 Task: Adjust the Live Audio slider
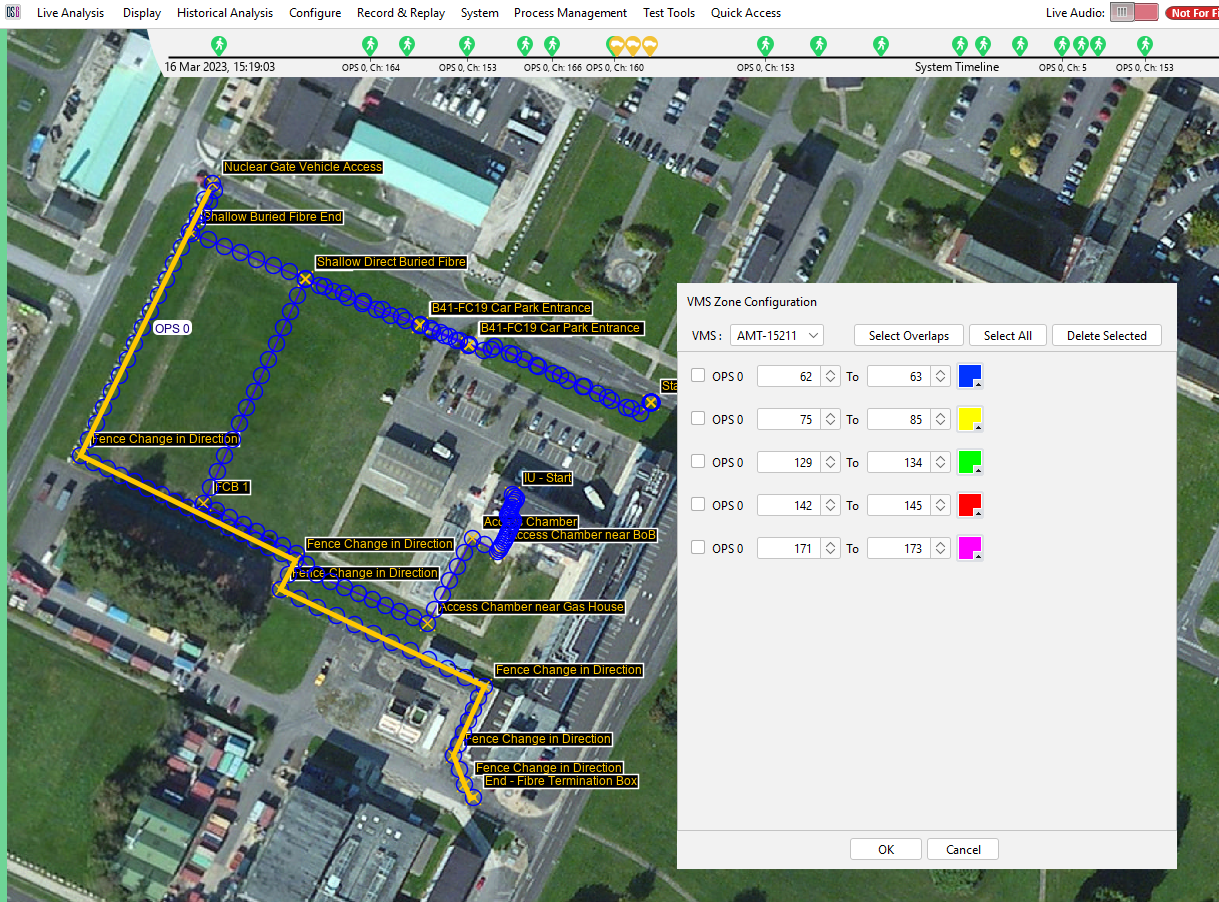(1121, 13)
